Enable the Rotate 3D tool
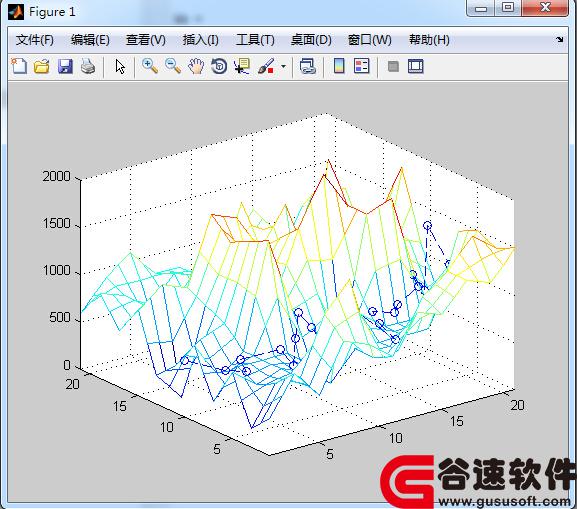The image size is (577, 509). pos(219,67)
